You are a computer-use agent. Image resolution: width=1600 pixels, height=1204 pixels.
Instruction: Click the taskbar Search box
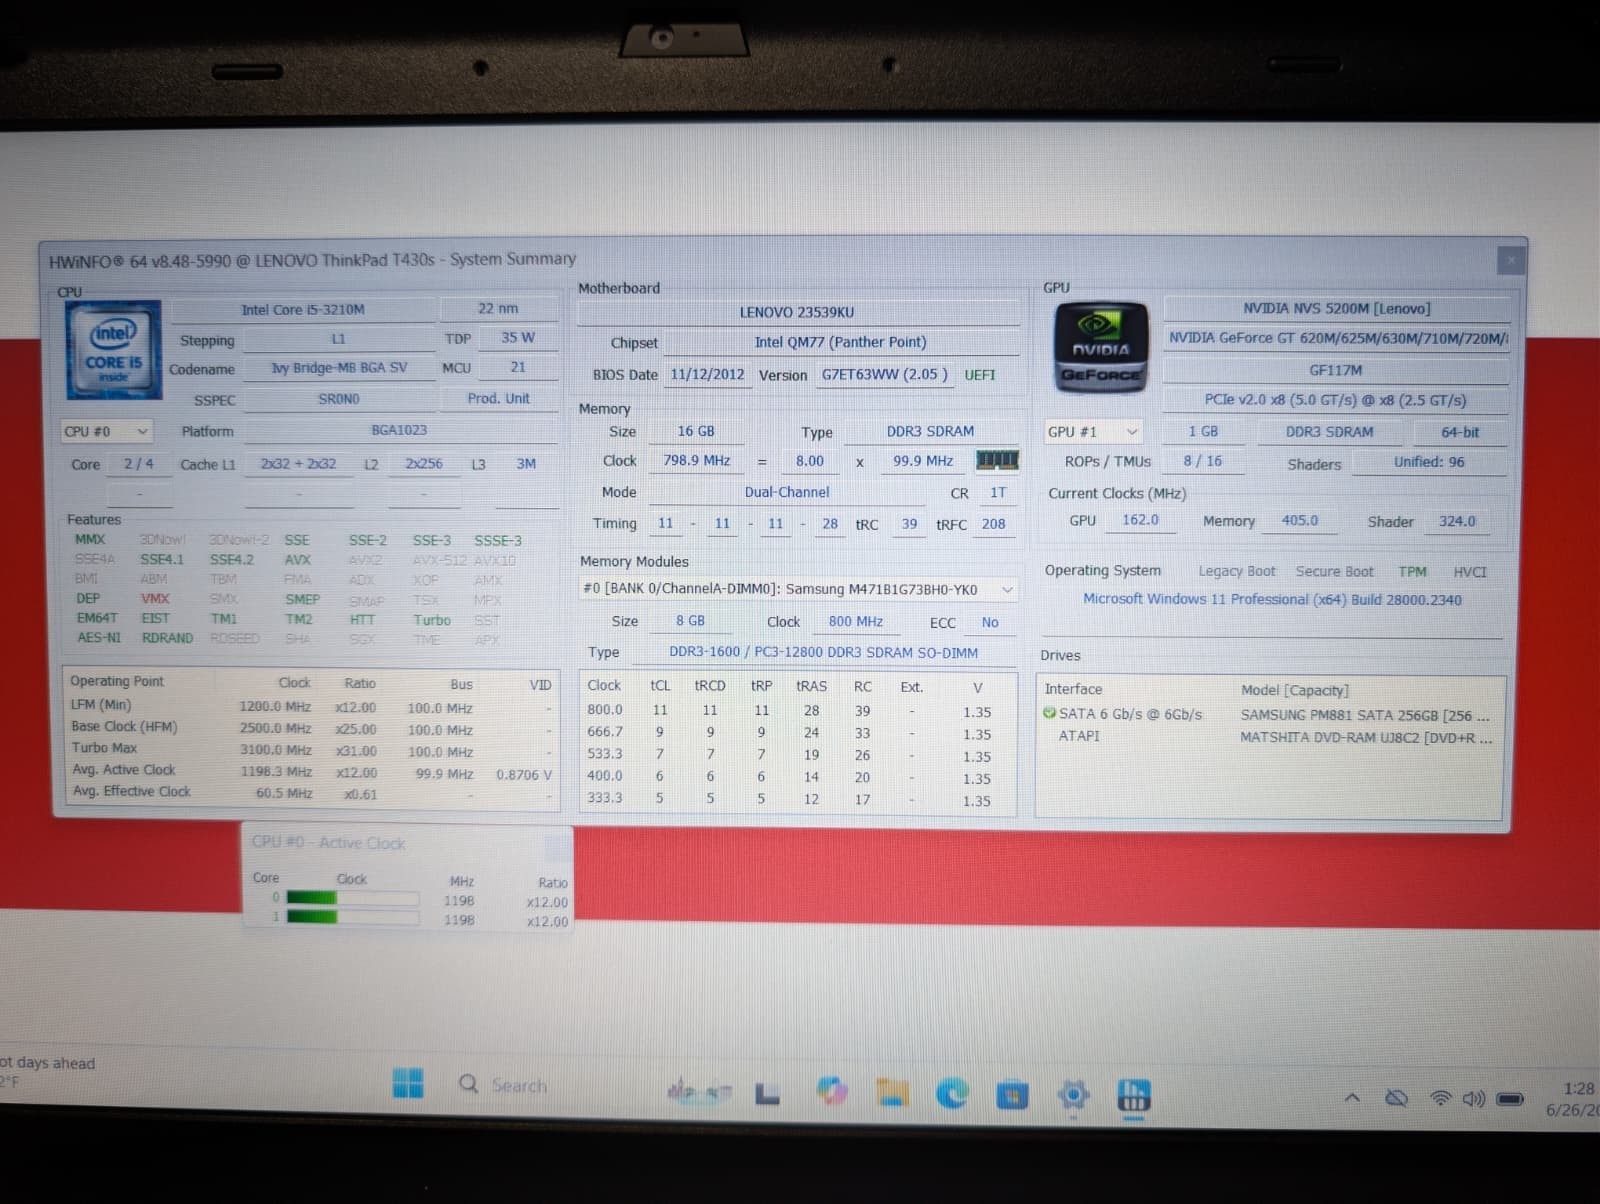(x=503, y=1085)
